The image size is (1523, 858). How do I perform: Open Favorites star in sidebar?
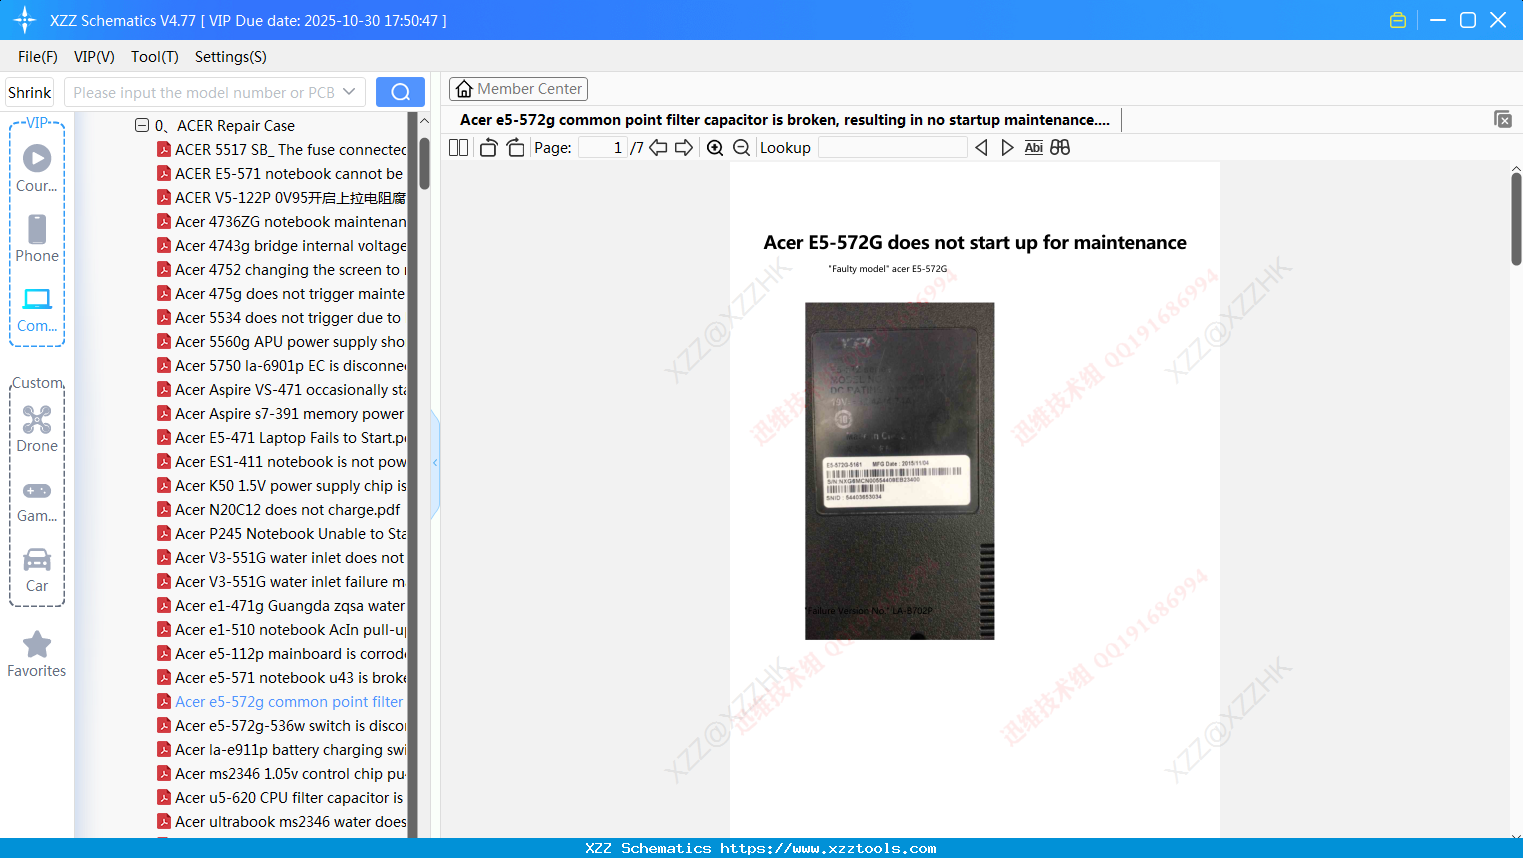tap(37, 655)
